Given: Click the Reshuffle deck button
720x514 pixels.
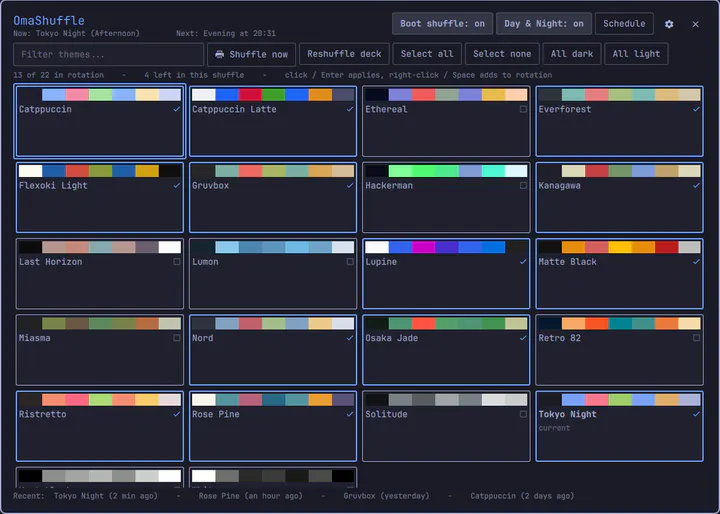Looking at the screenshot, I should coord(344,54).
